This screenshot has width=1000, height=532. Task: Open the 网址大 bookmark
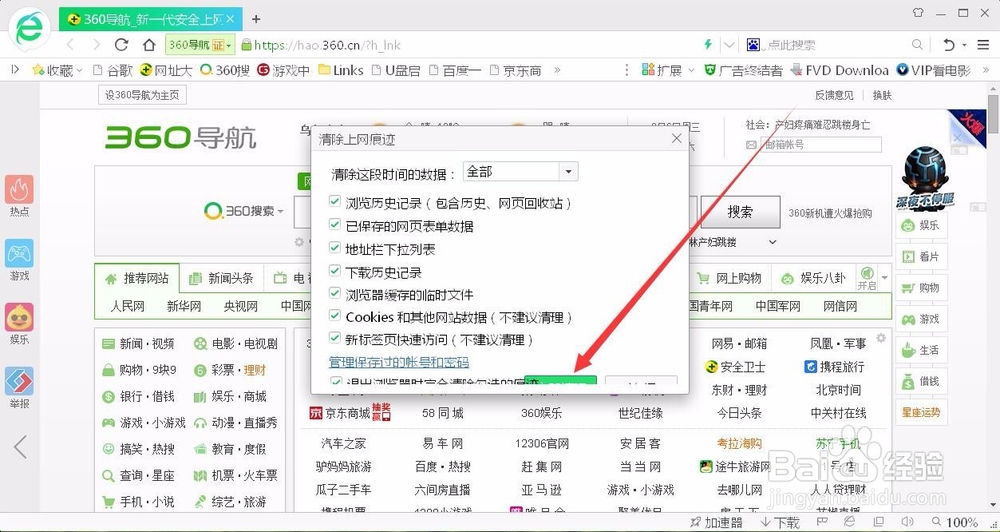166,70
